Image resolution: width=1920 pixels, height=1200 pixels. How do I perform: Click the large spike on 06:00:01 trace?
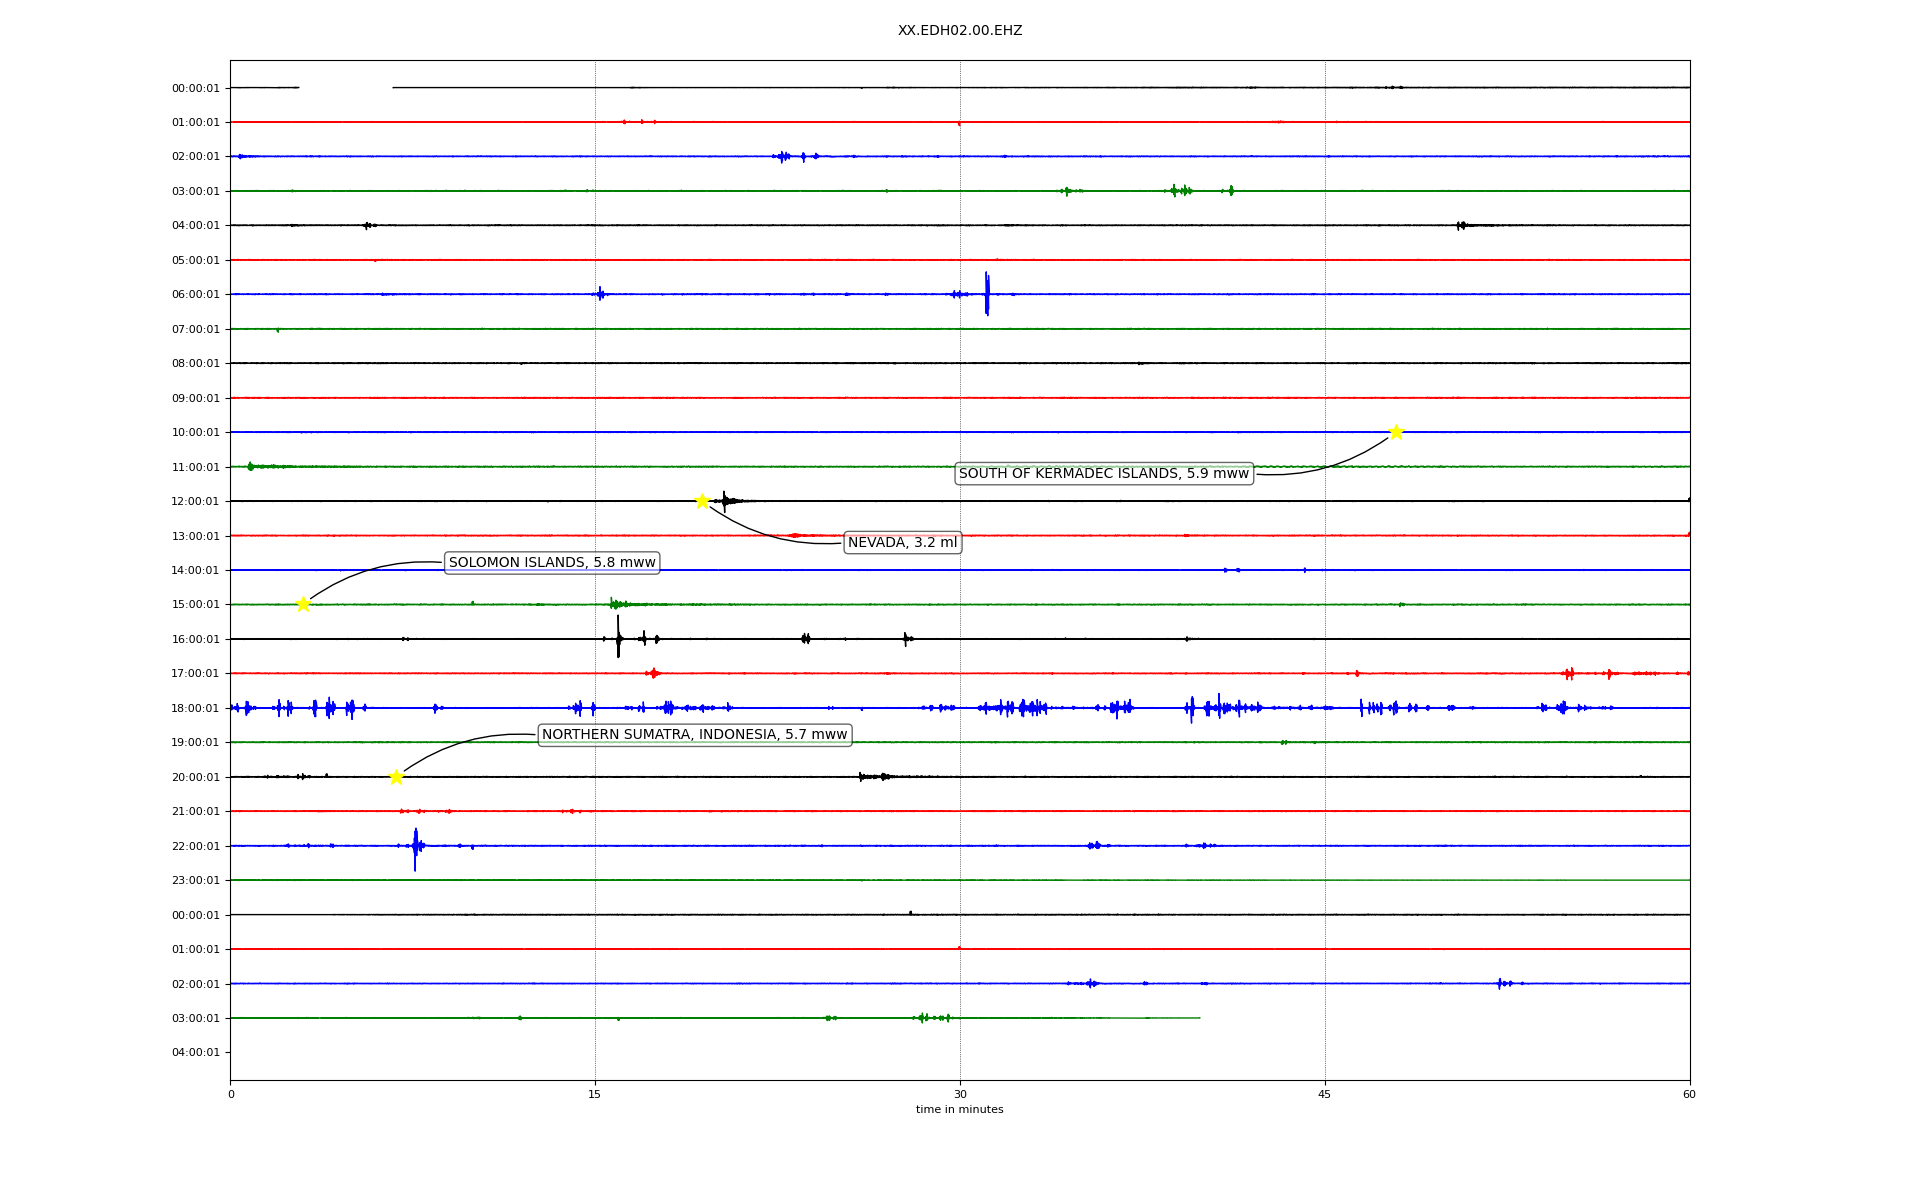987,293
